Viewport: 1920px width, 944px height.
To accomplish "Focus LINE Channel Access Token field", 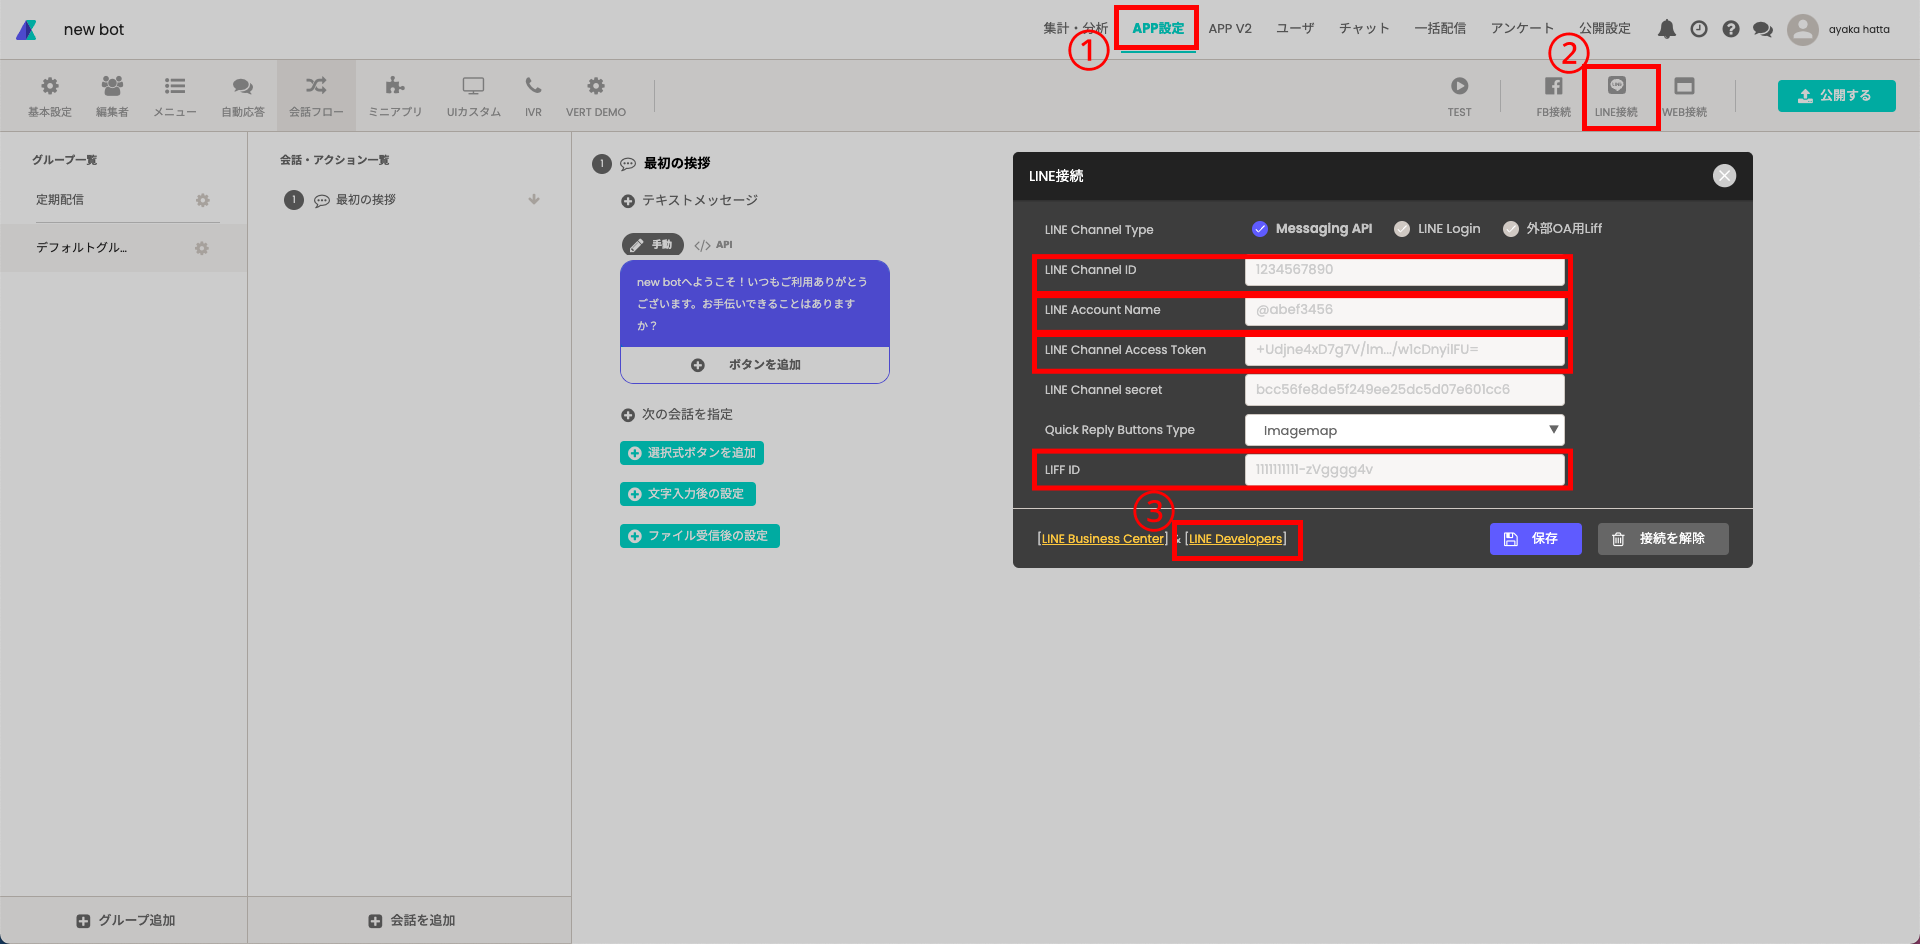I will [x=1405, y=350].
